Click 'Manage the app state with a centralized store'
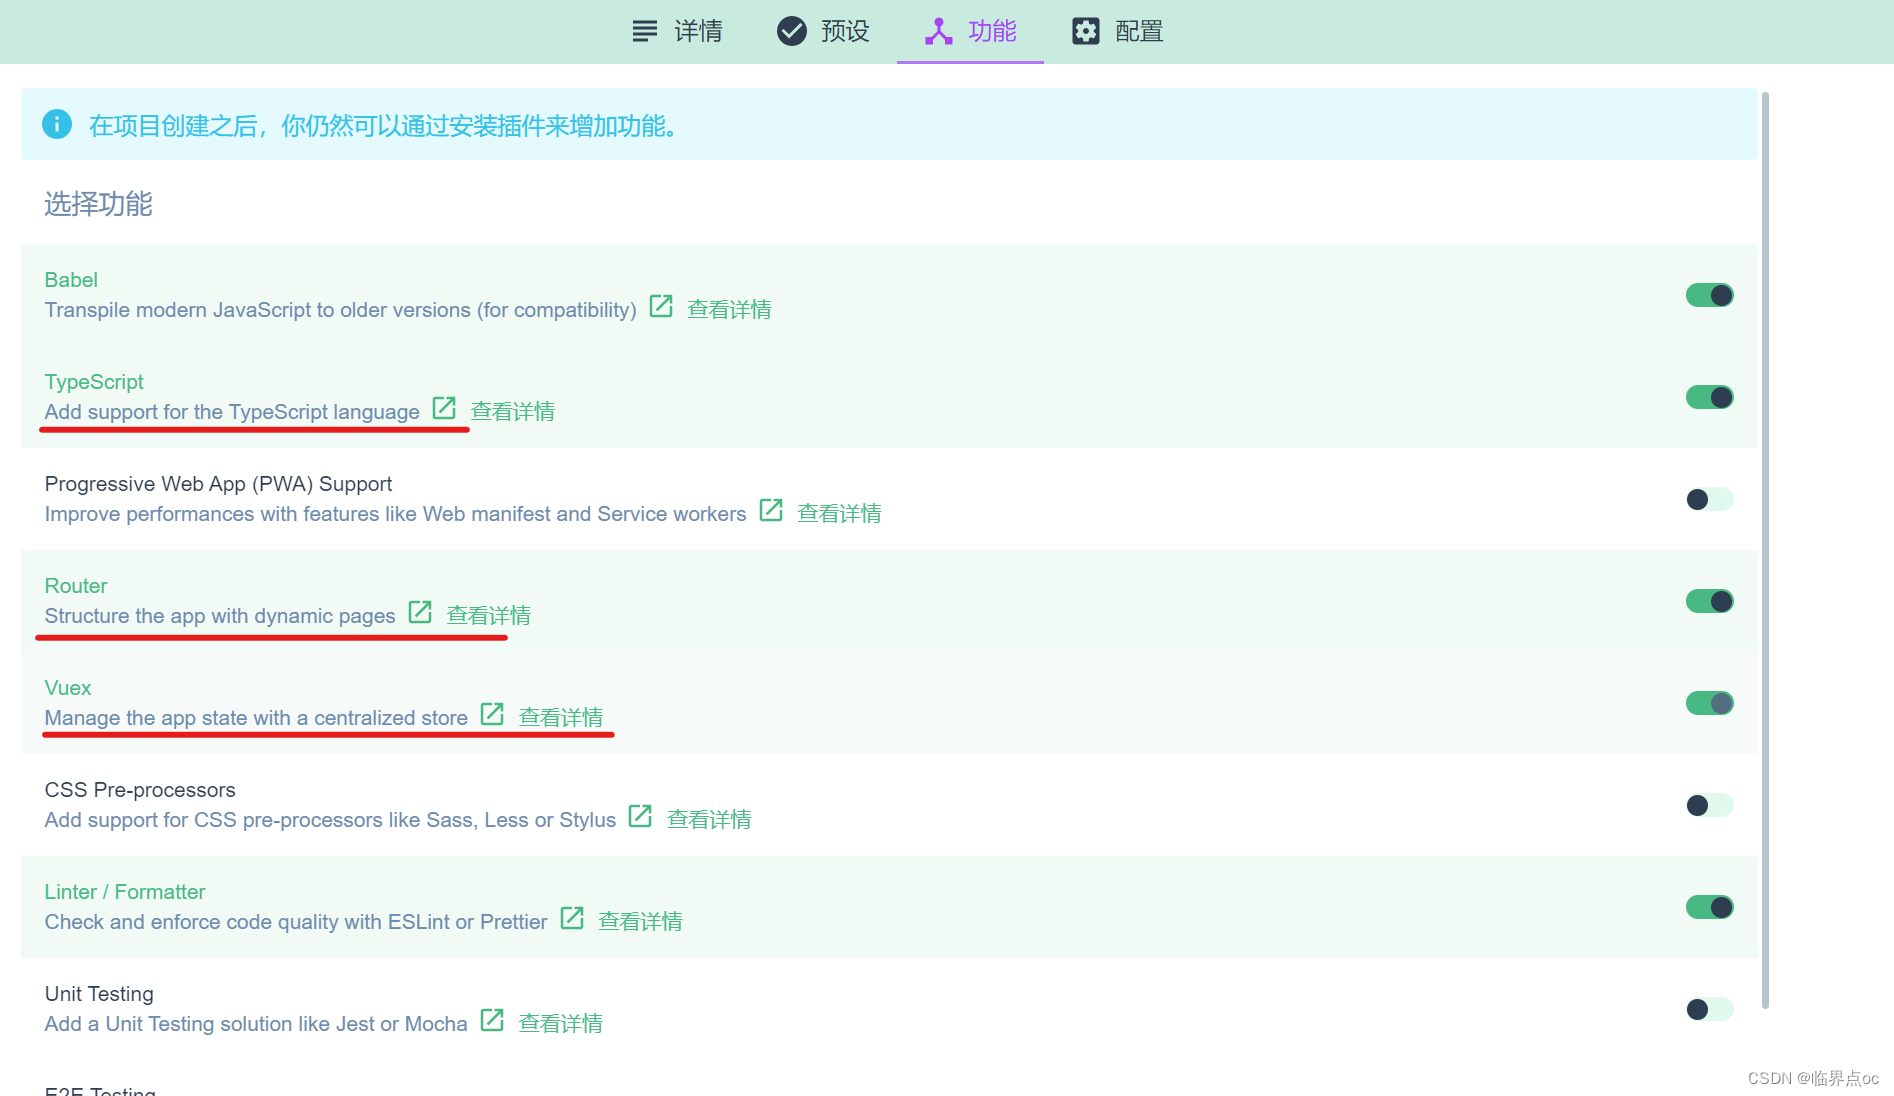1894x1096 pixels. point(256,718)
